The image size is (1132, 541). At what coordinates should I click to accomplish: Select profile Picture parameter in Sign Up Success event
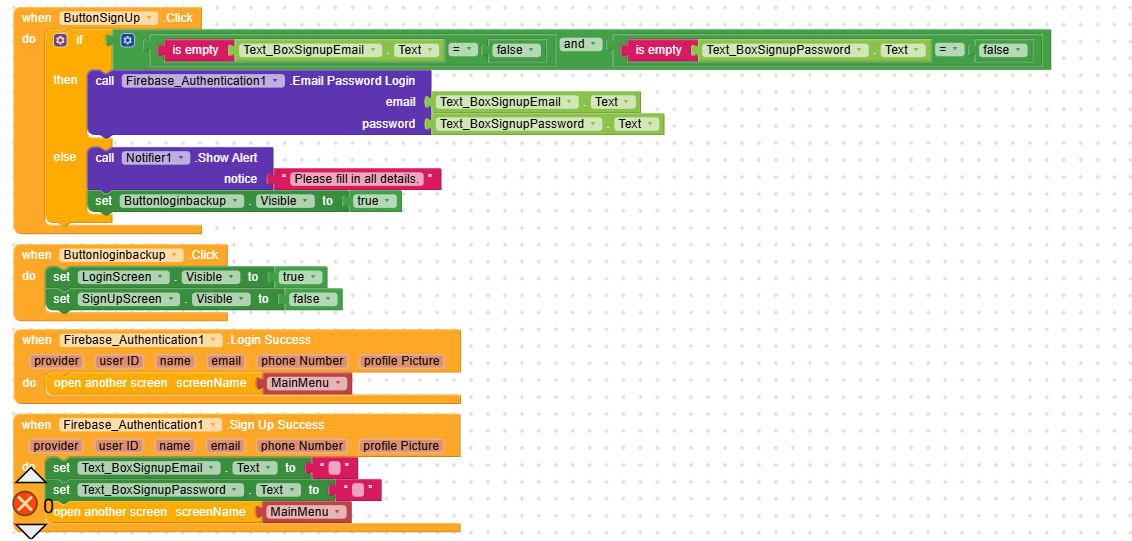point(401,446)
